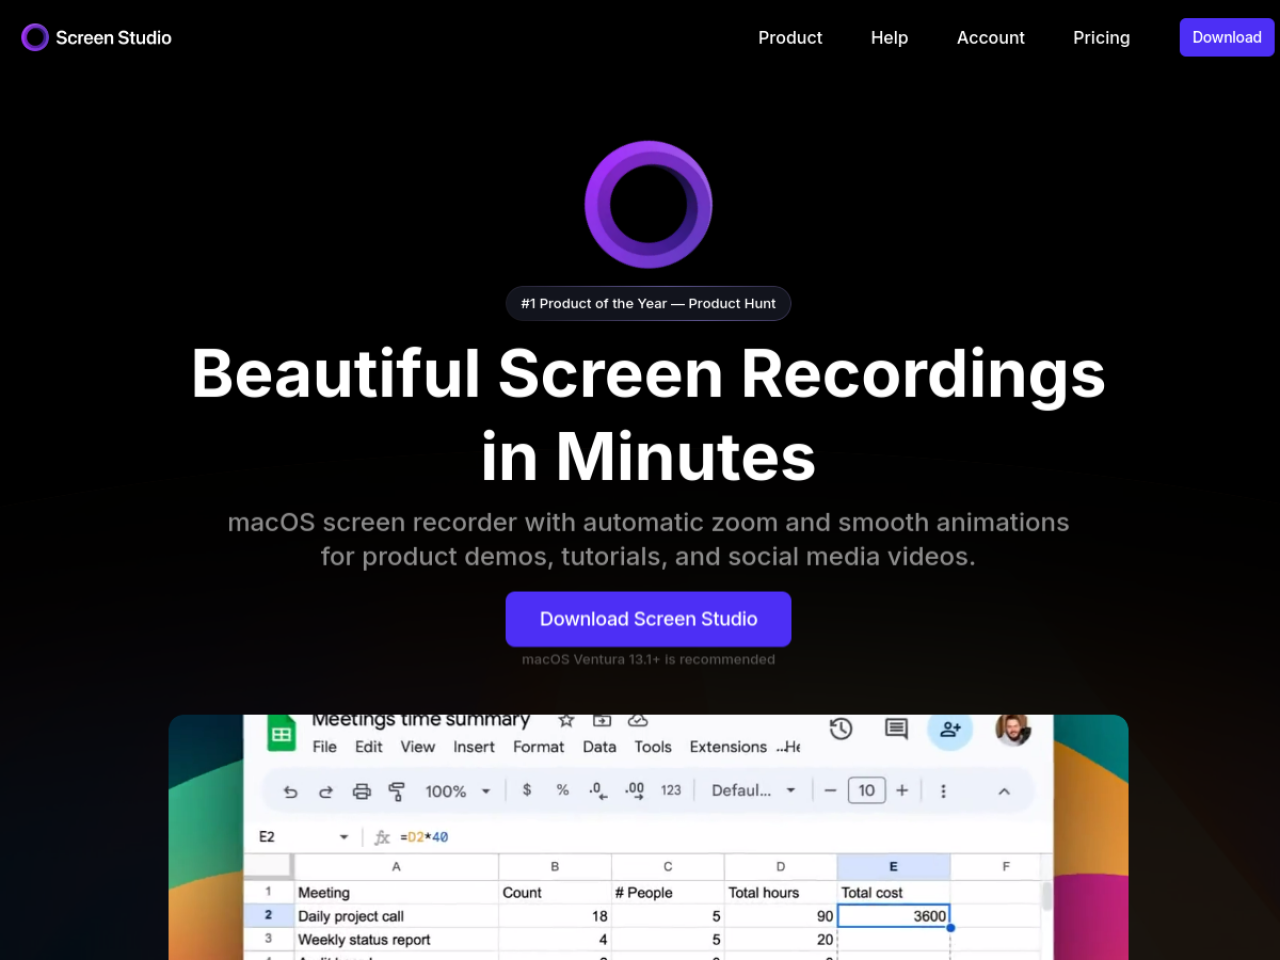Viewport: 1280px width, 960px height.
Task: Open the Account nav item
Action: click(x=991, y=37)
